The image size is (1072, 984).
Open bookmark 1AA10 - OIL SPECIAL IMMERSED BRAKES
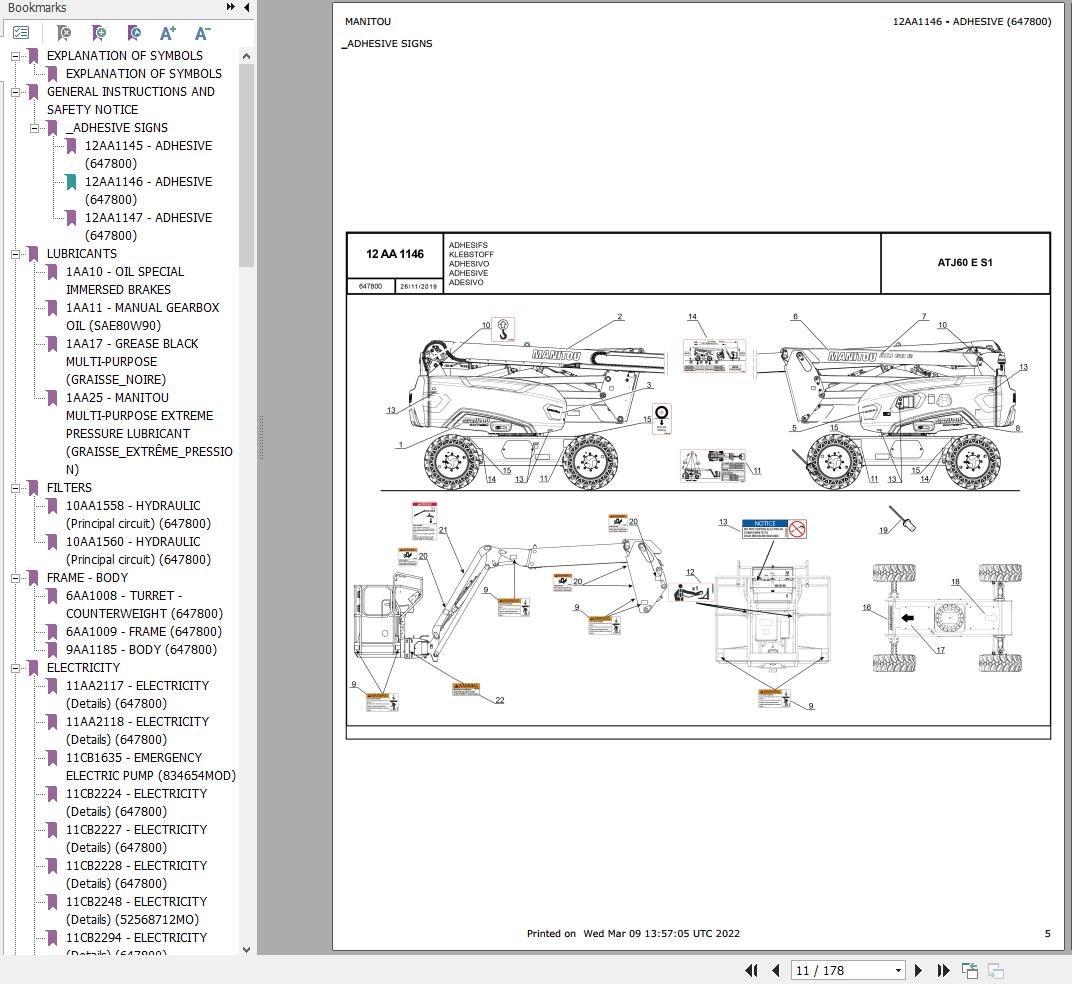(x=124, y=280)
